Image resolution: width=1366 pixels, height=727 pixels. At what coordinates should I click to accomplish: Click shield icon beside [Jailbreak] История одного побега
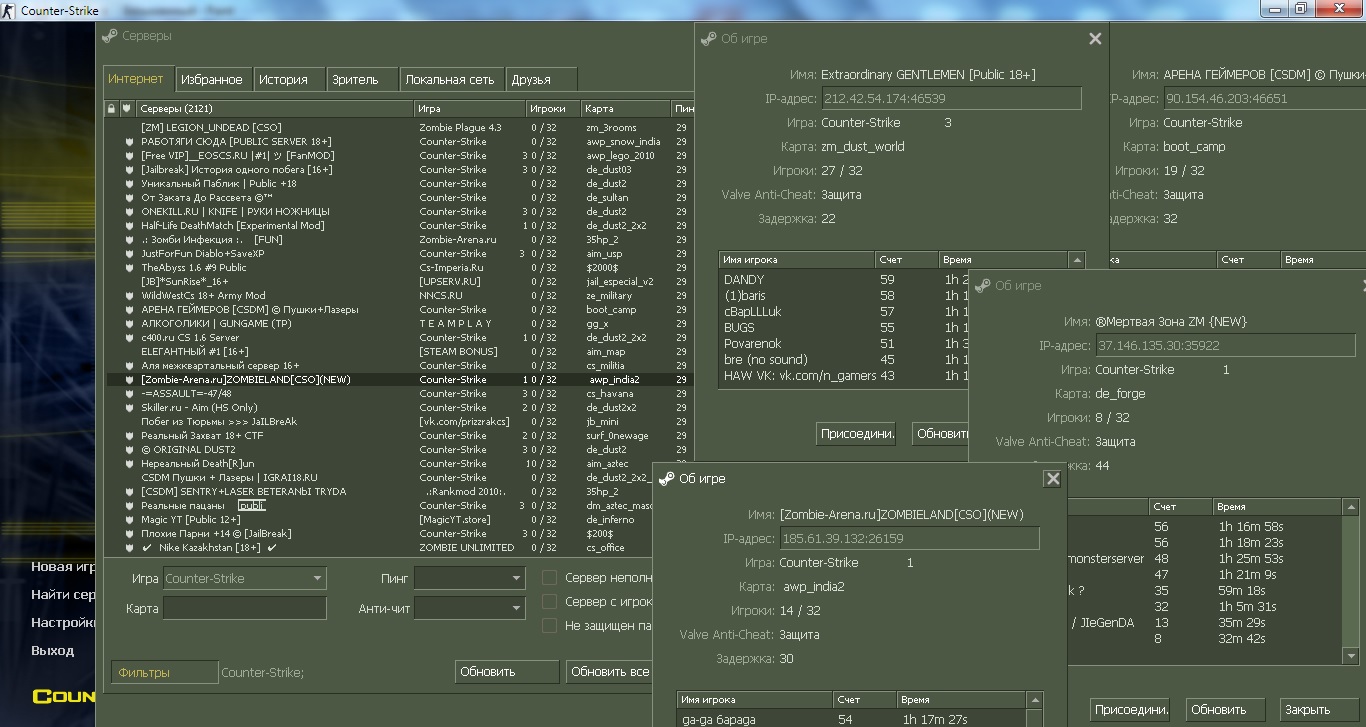[129, 170]
